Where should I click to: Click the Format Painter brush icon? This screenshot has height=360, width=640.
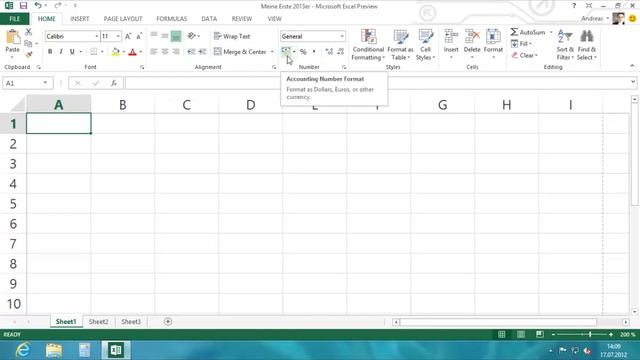click(28, 54)
